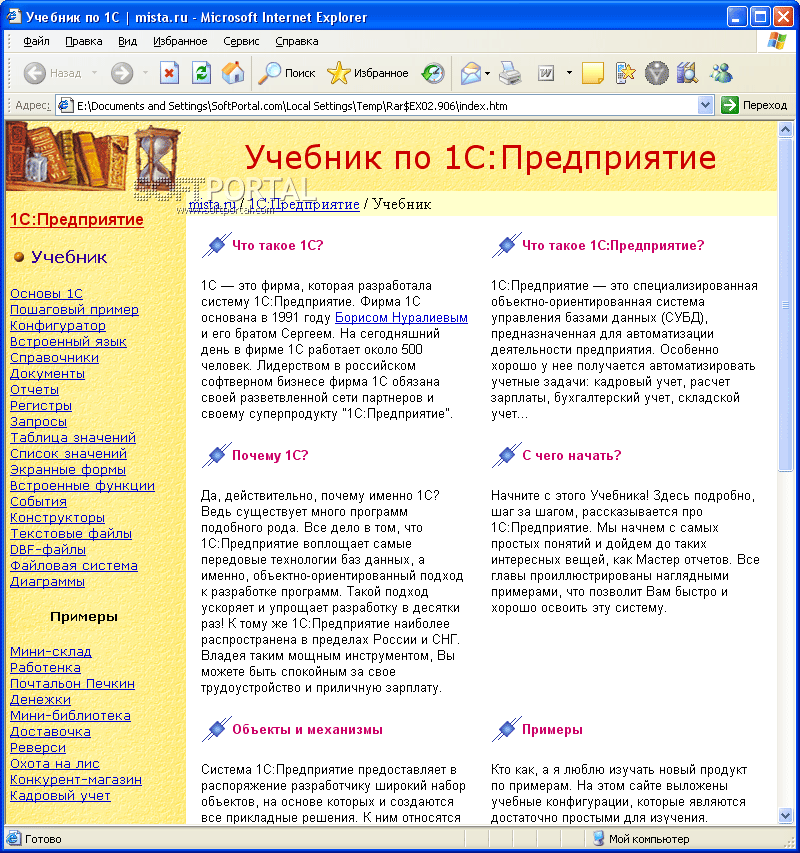Open the Почтальон Печкин example link
Screen dimensions: 800x853
tap(72, 684)
